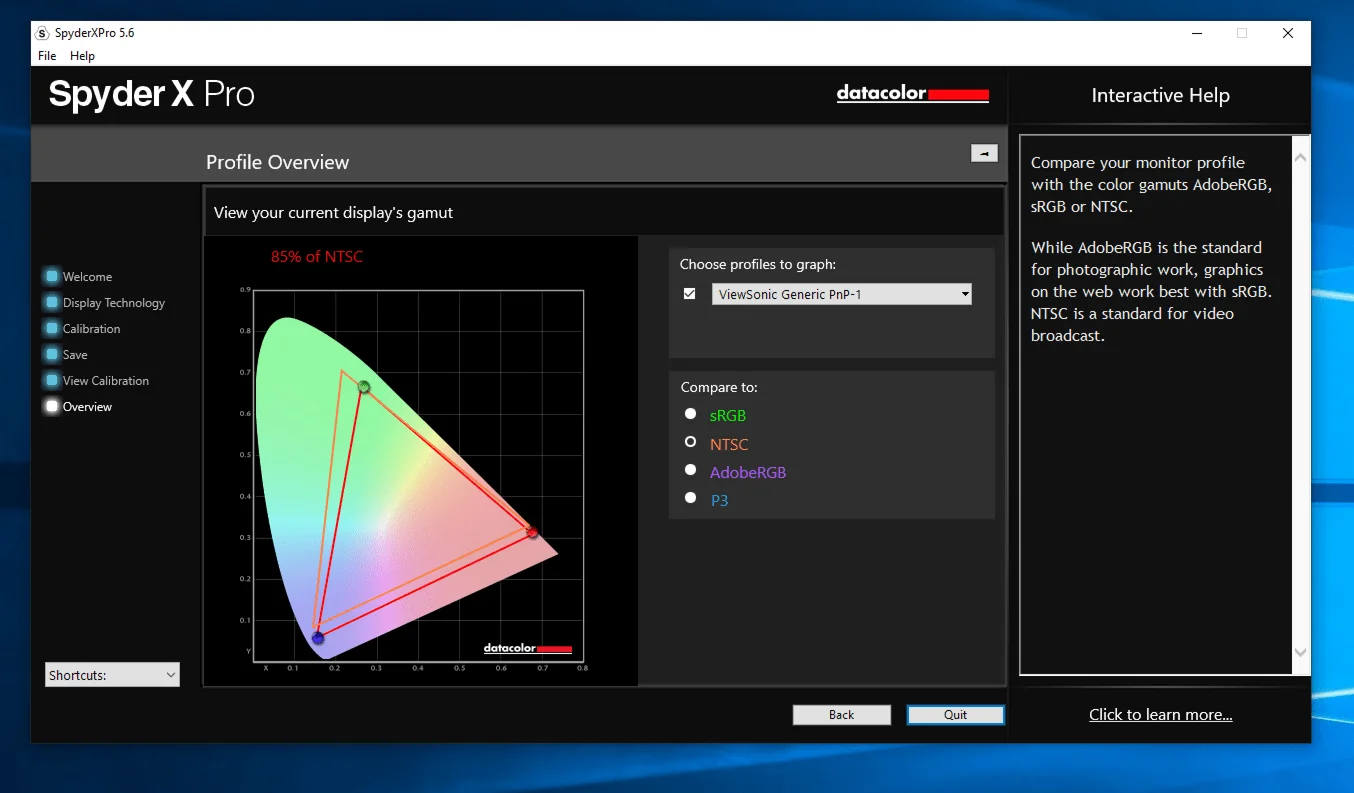
Task: Select the NTSC comparison radio button
Action: (x=690, y=442)
